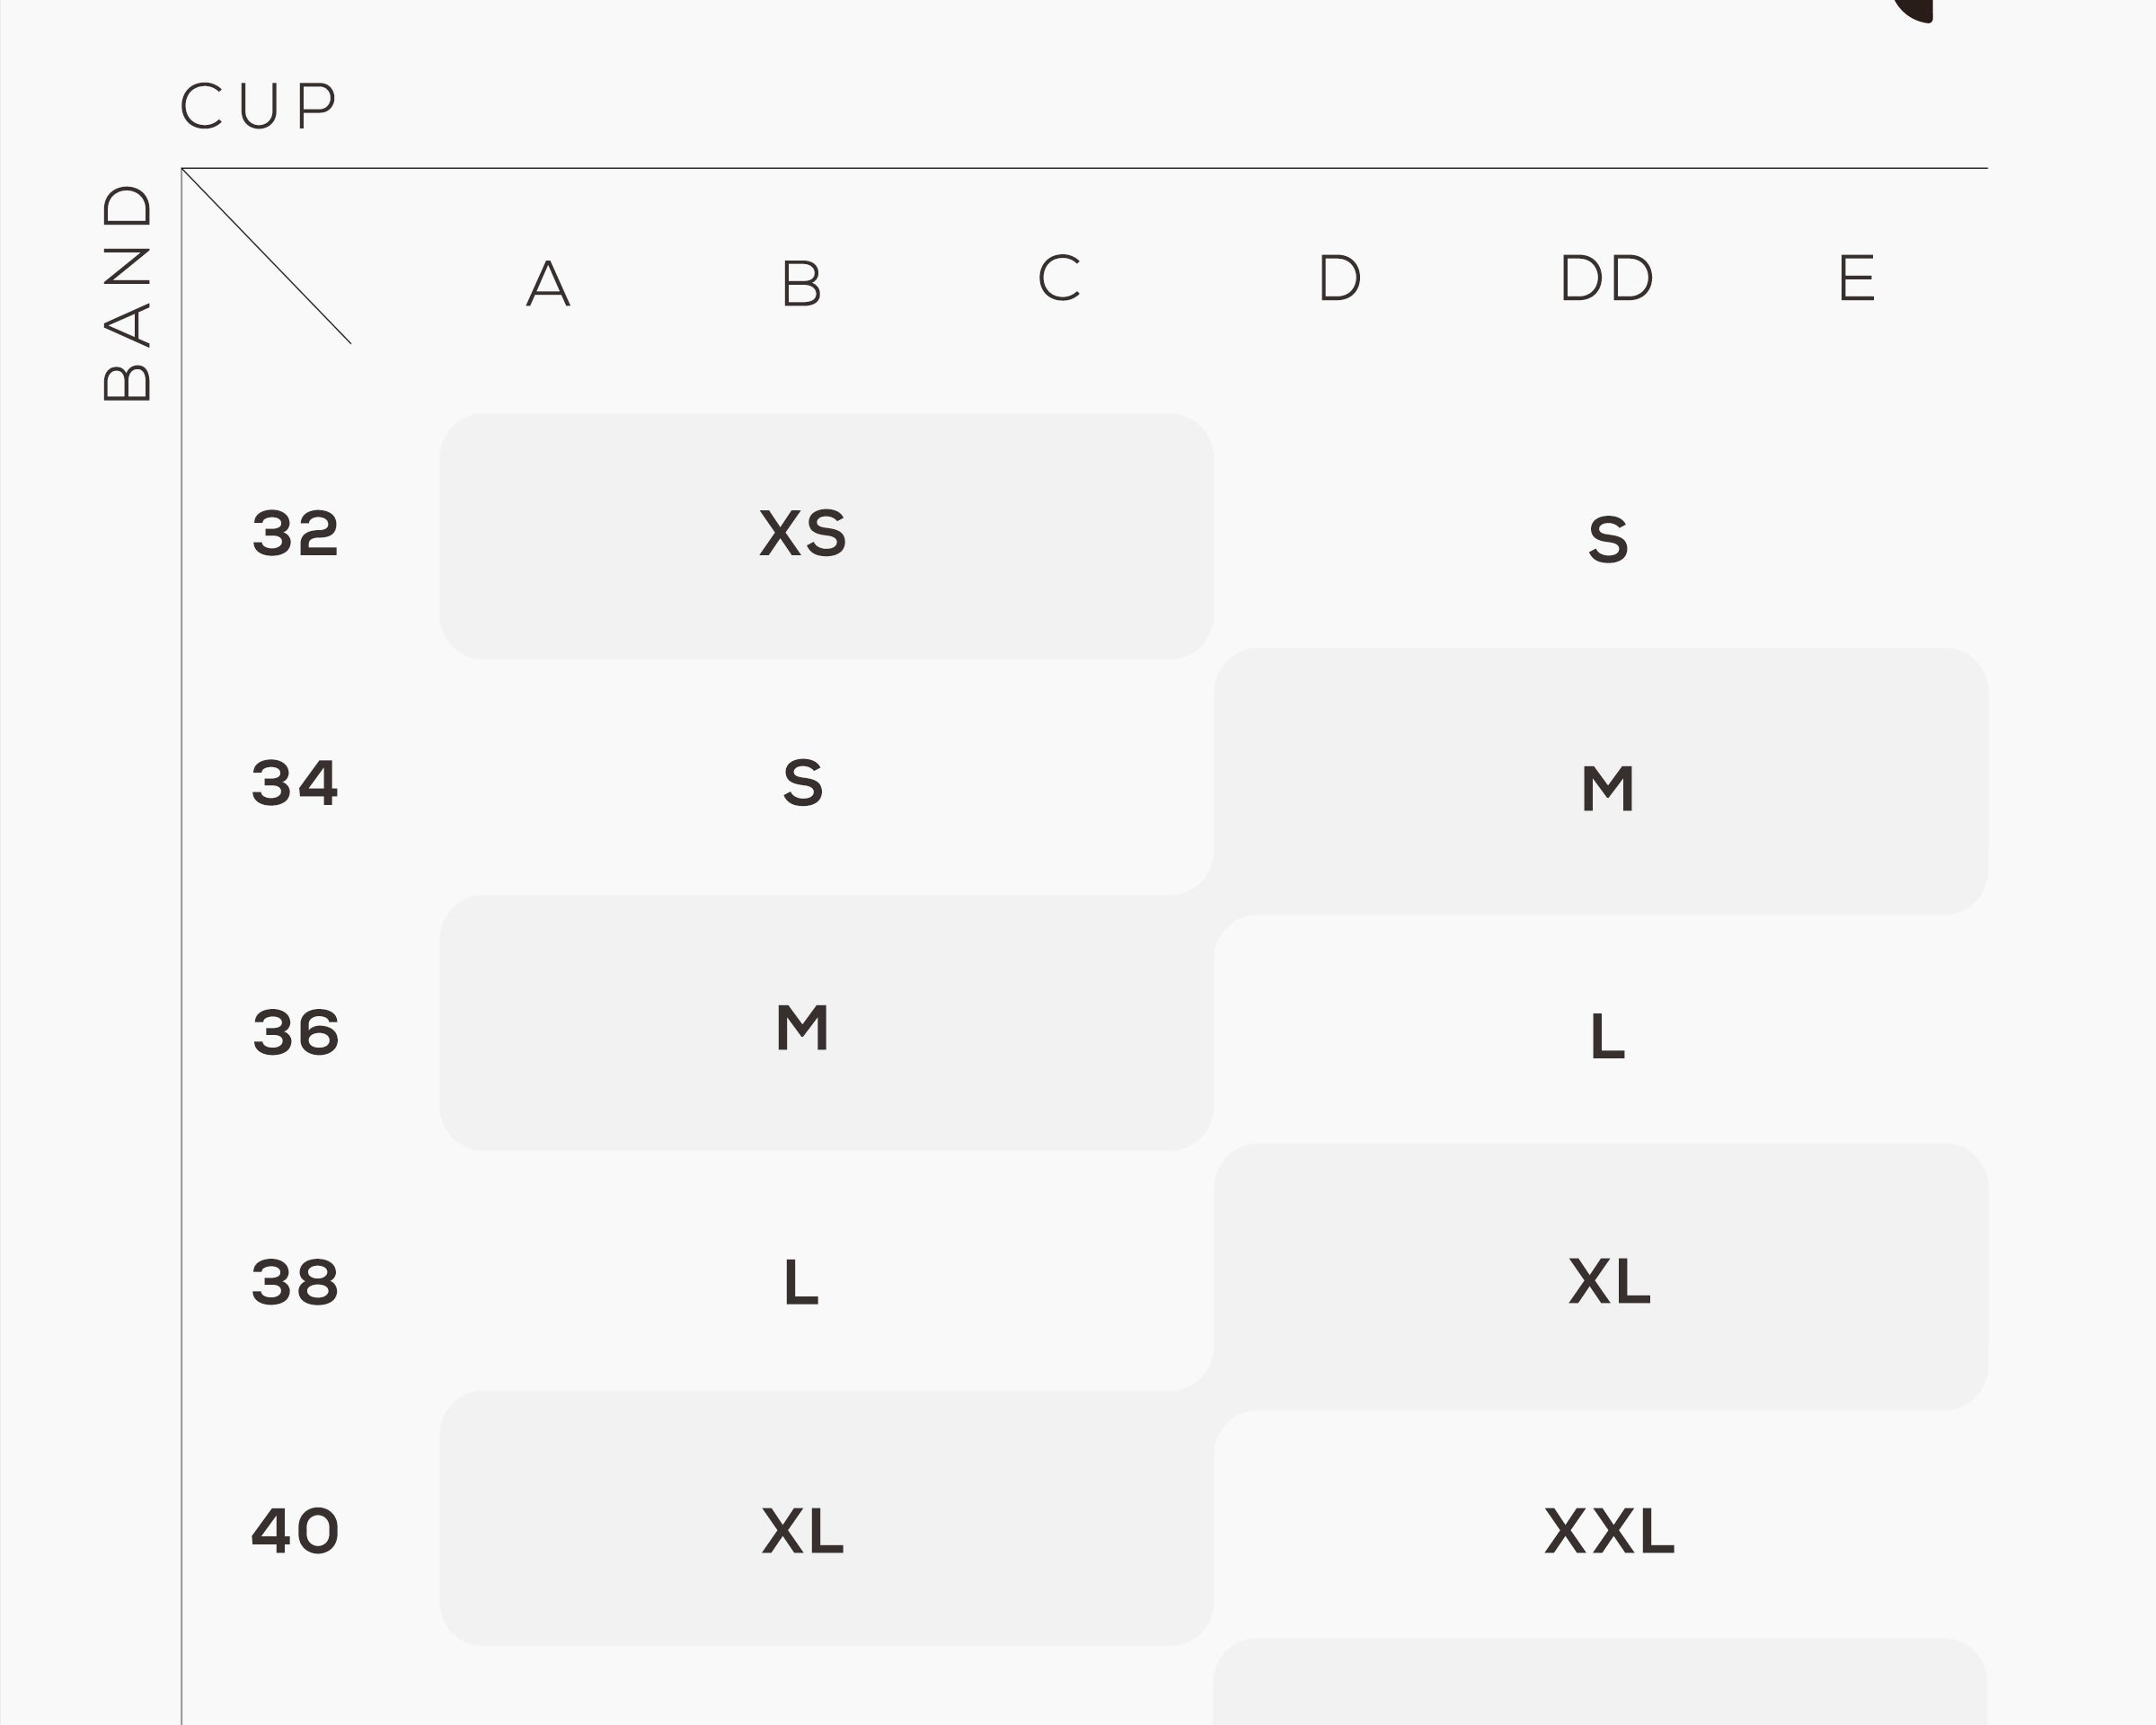Select size S in the band 32 row
2156x1725 pixels.
[1608, 540]
